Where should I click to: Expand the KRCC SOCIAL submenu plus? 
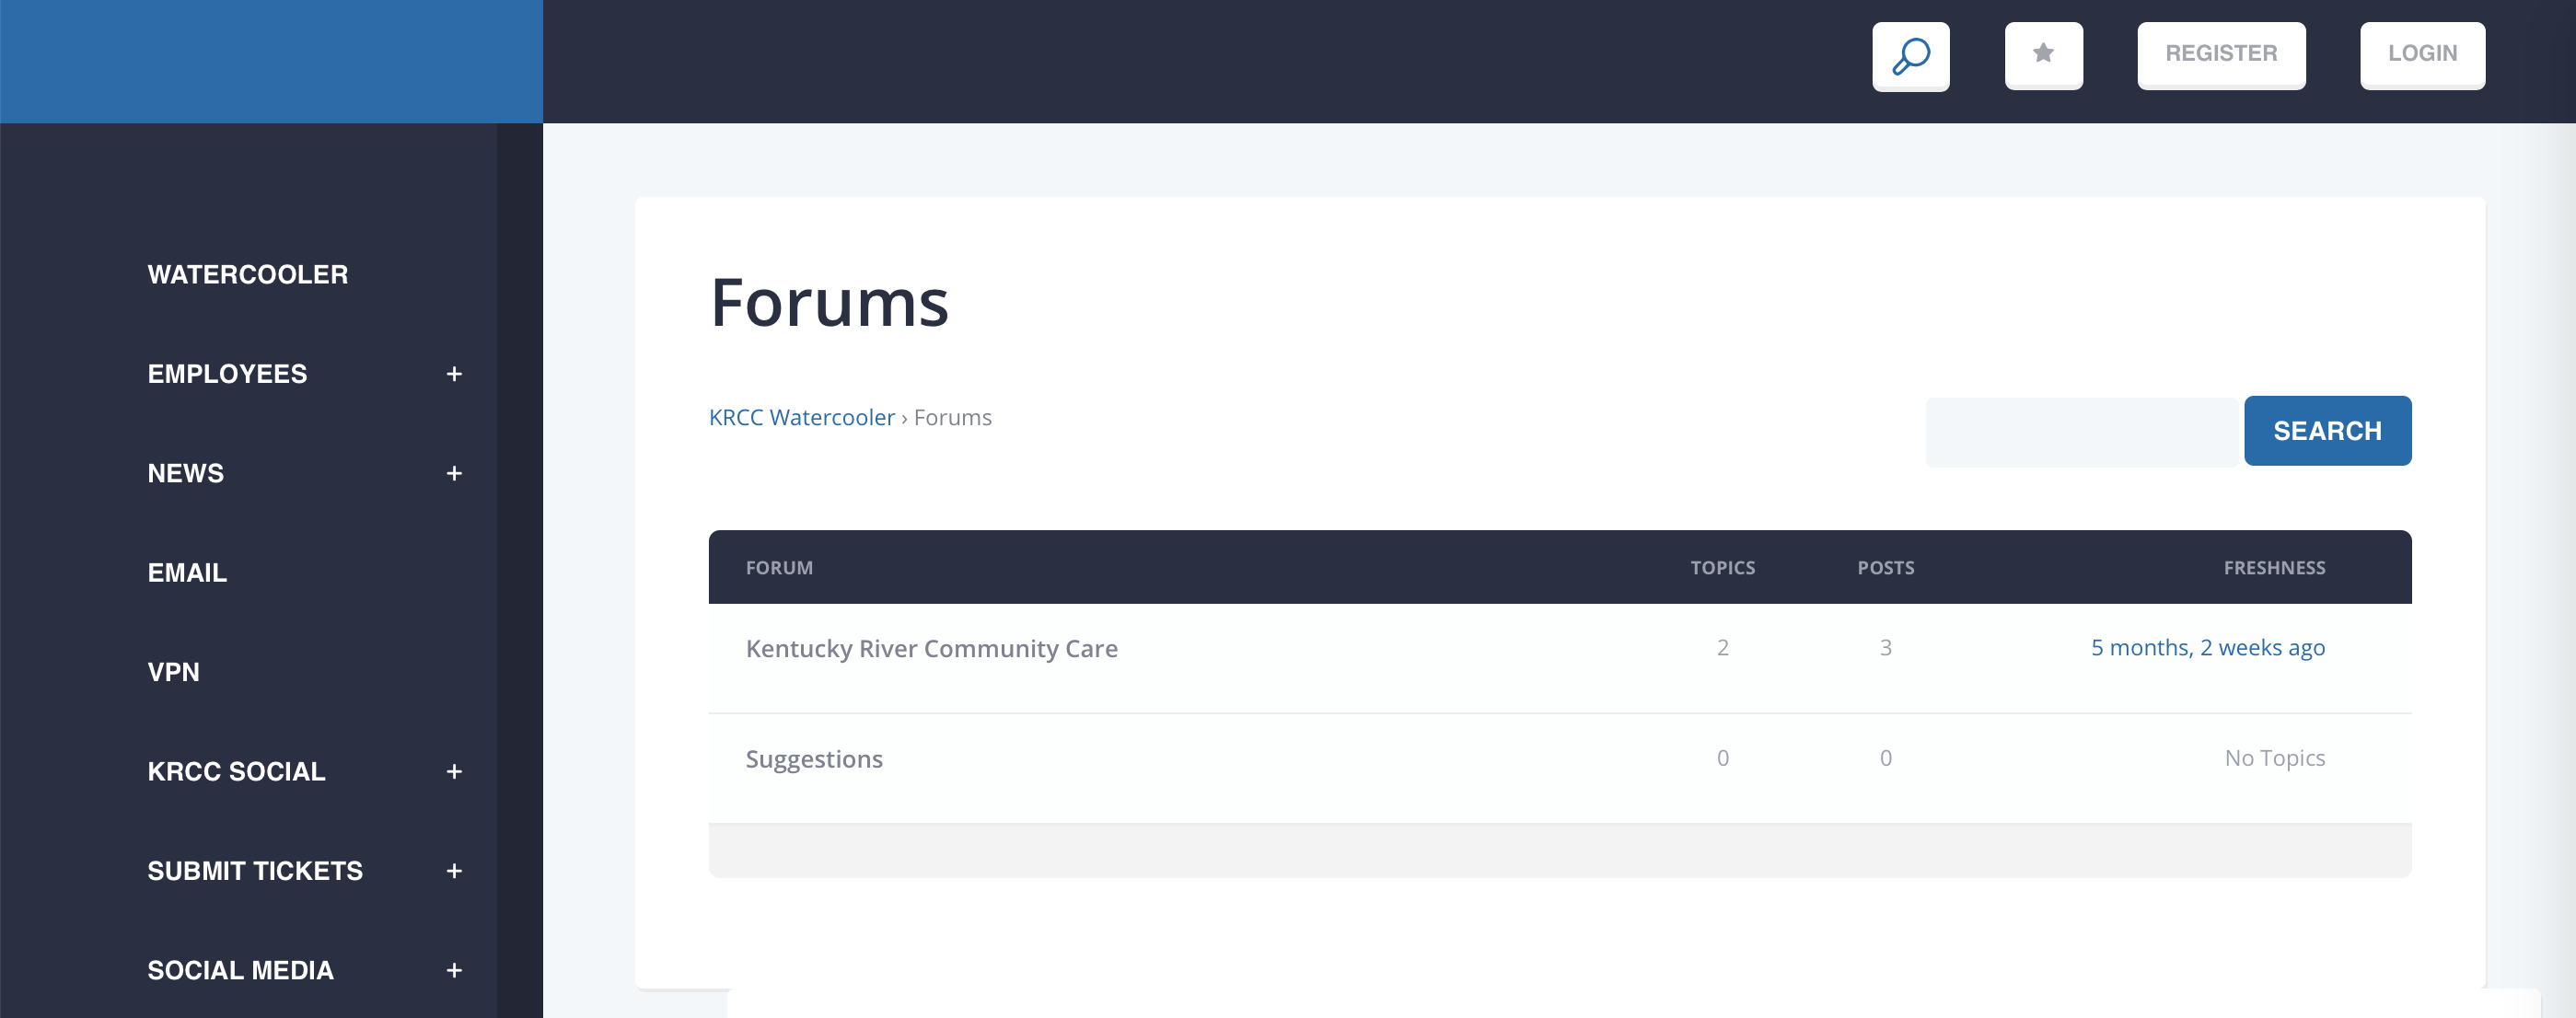(x=454, y=771)
